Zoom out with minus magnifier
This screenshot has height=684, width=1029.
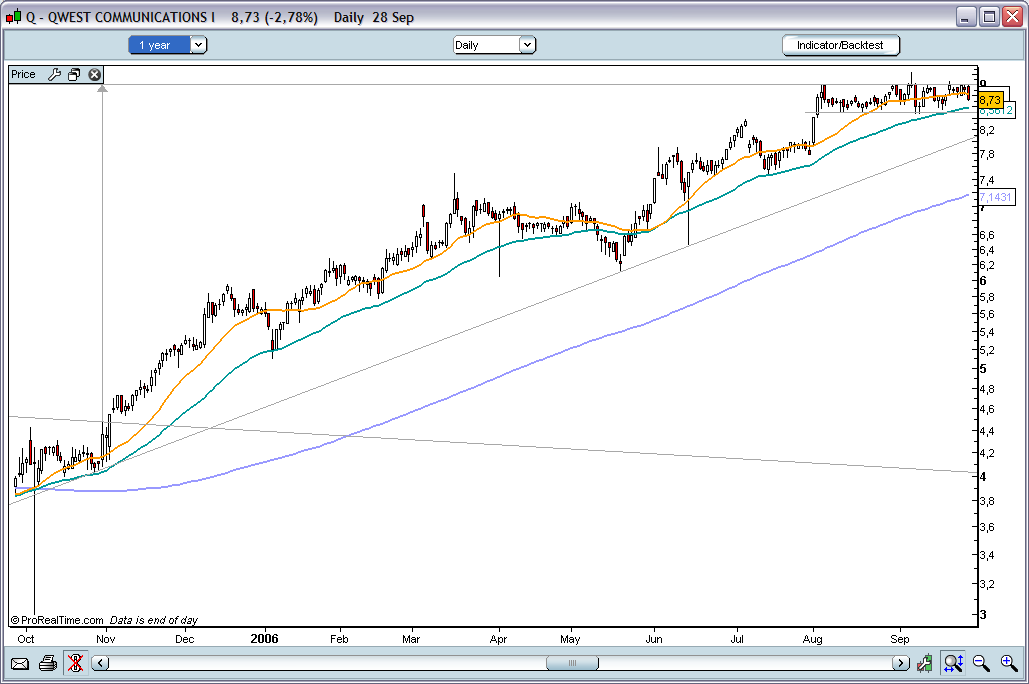pyautogui.click(x=981, y=663)
